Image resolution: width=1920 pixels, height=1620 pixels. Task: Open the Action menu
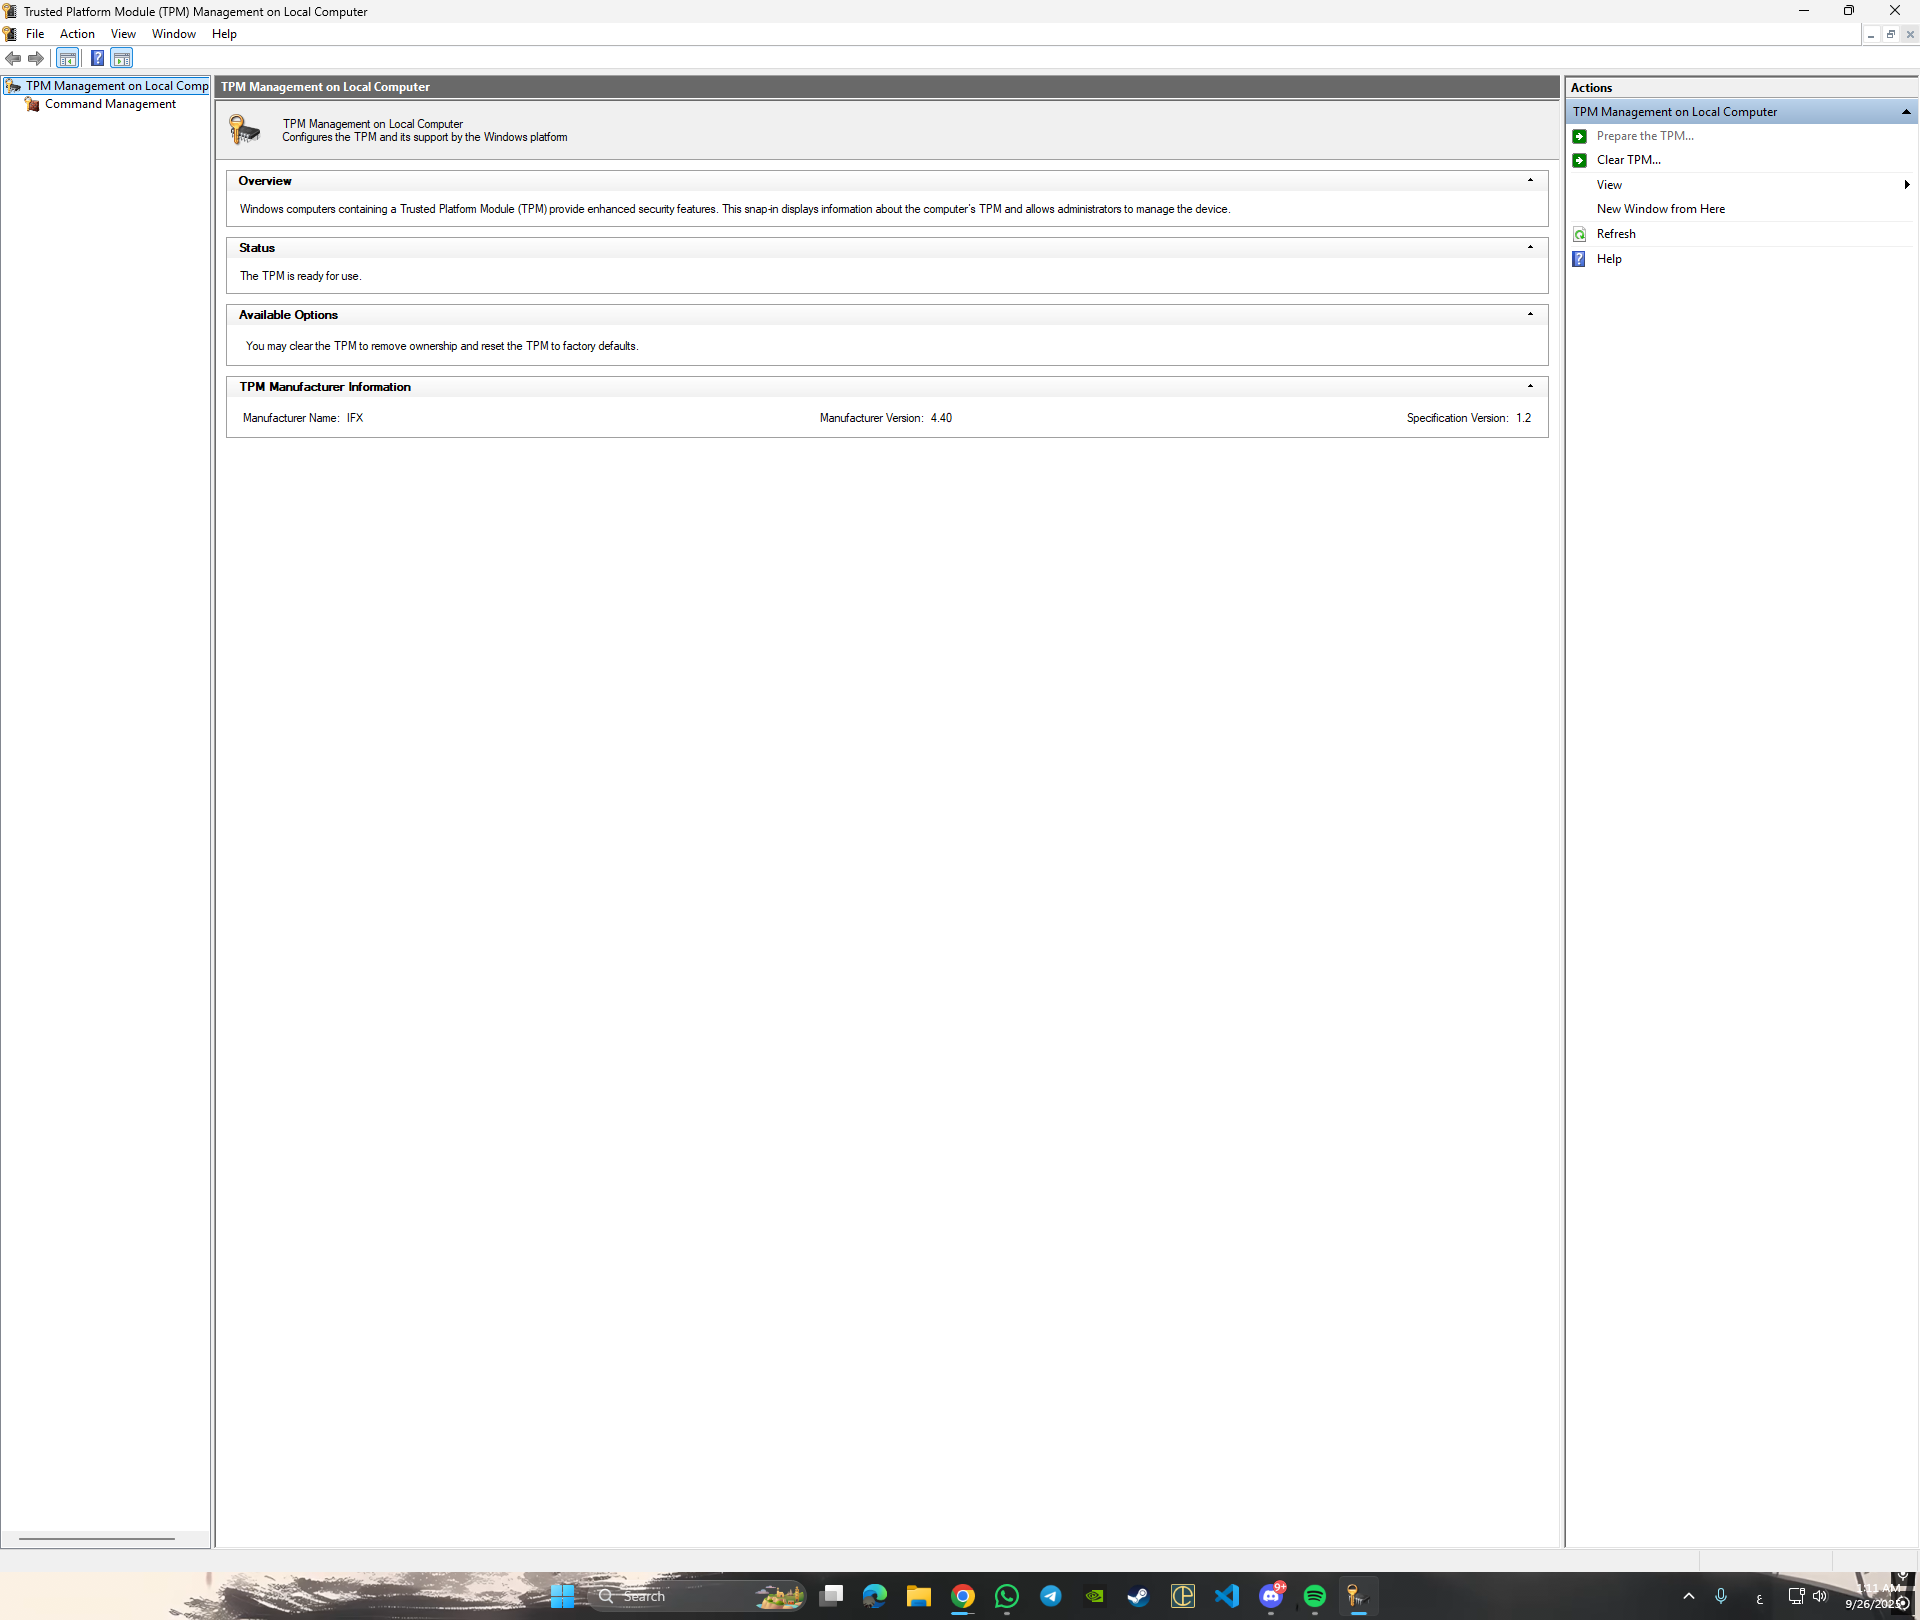pyautogui.click(x=77, y=34)
